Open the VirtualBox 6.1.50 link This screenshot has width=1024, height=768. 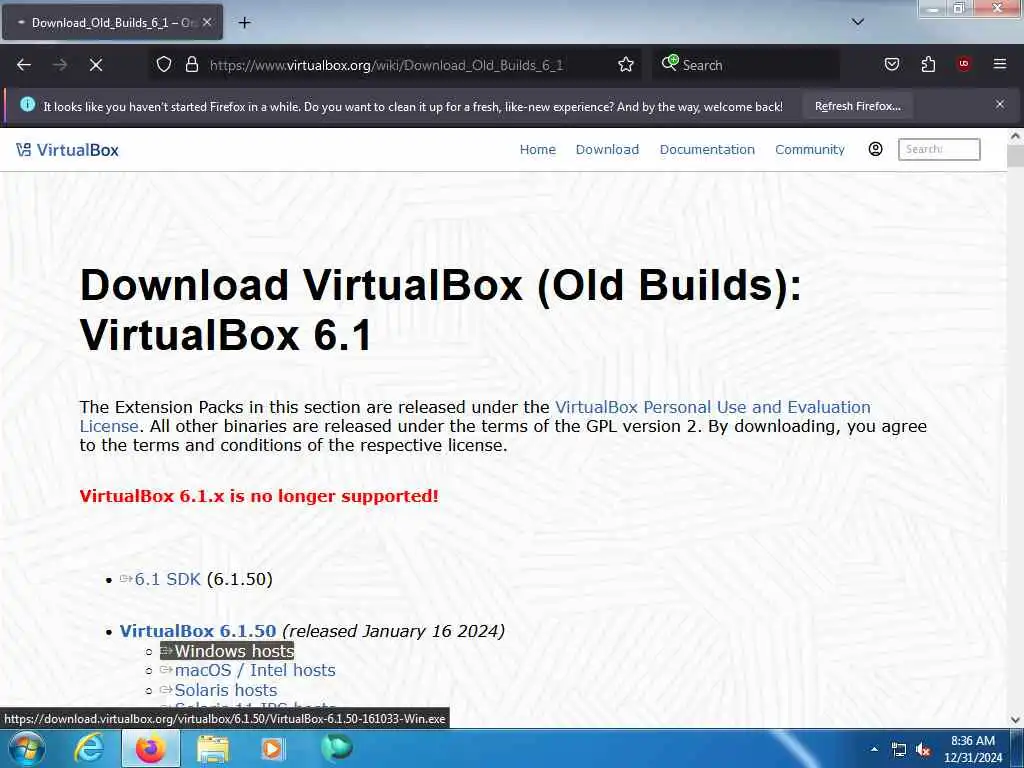[198, 631]
